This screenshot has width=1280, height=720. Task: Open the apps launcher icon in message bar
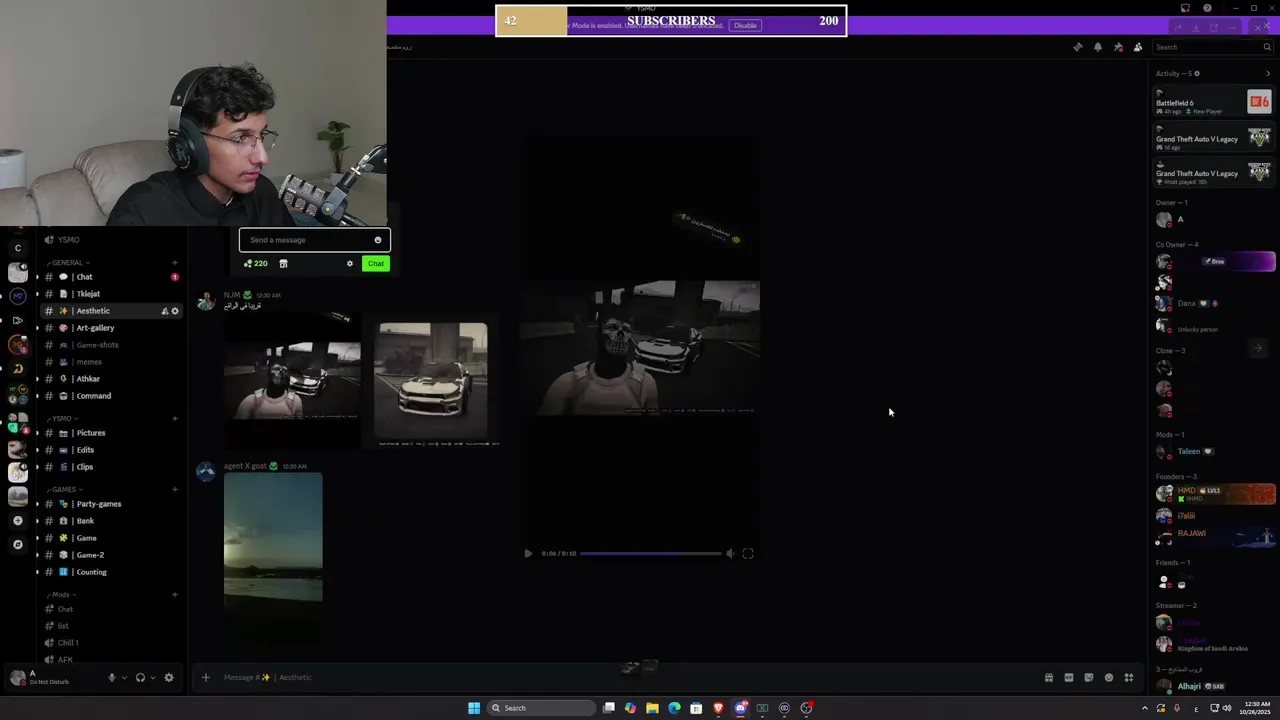click(1129, 677)
